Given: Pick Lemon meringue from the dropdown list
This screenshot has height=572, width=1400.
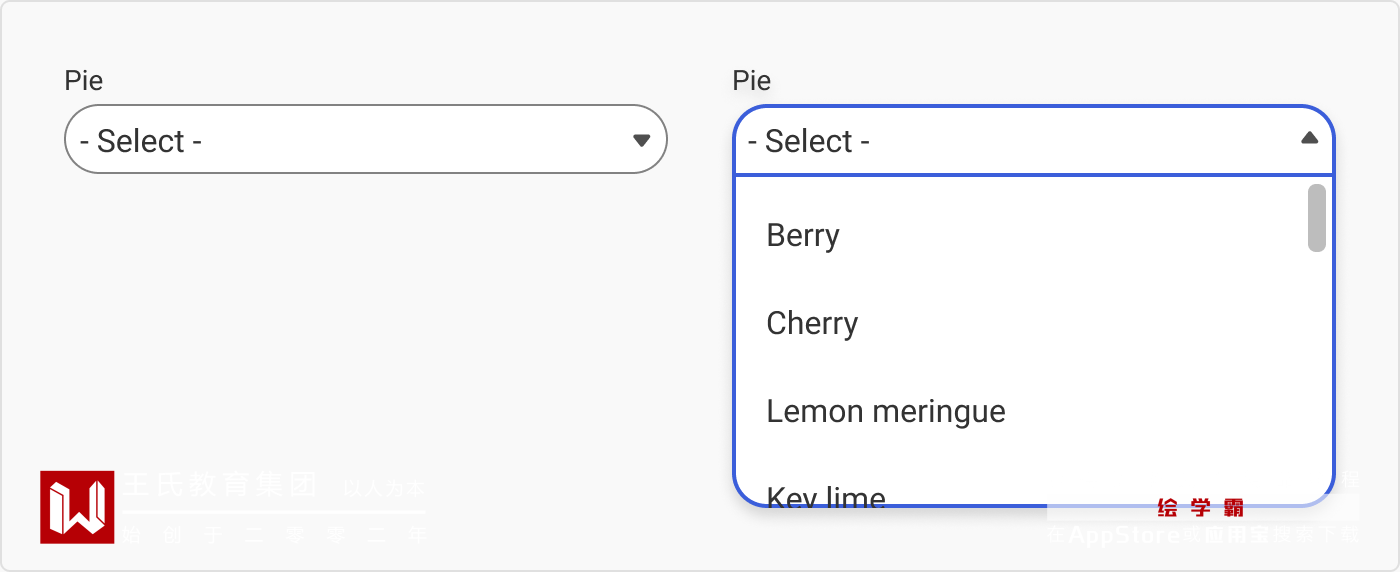Looking at the screenshot, I should [x=886, y=412].
